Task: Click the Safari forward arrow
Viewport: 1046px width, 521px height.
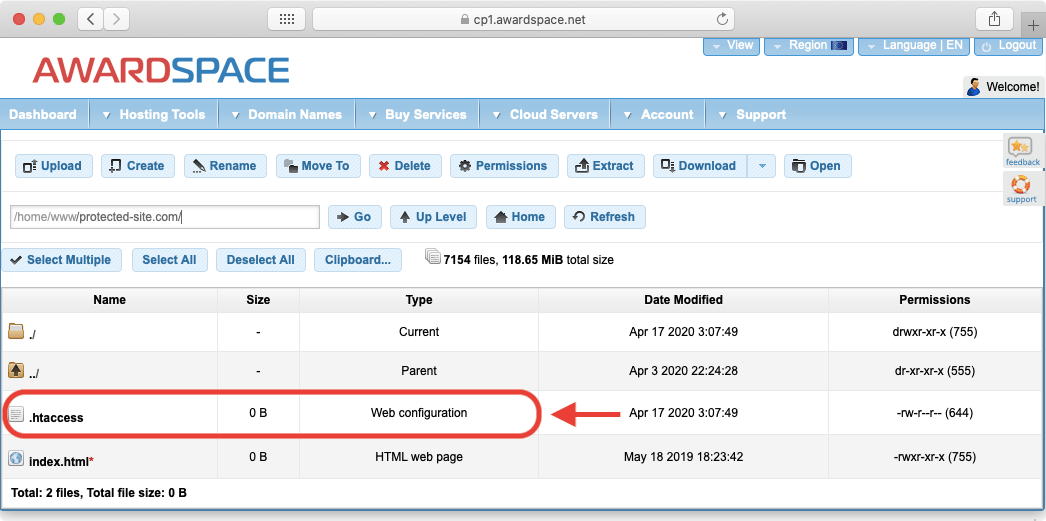Action: point(117,19)
